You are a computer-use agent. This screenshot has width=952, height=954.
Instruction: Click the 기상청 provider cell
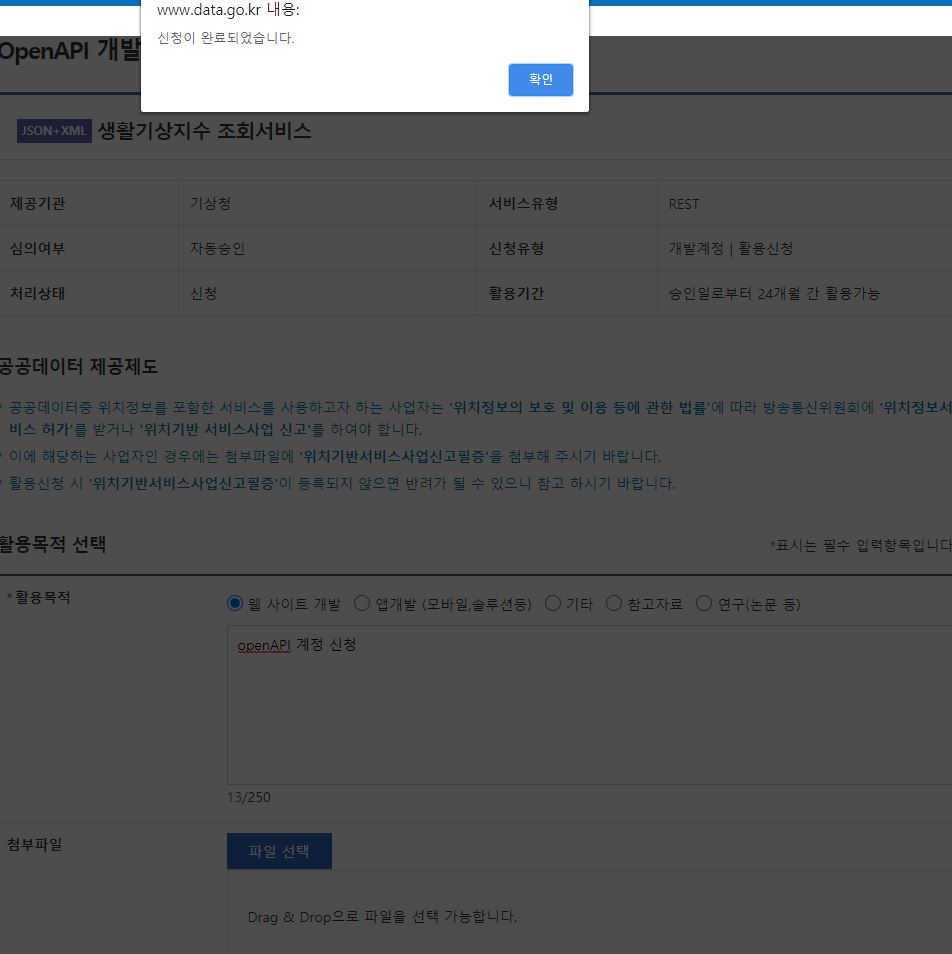(x=210, y=203)
